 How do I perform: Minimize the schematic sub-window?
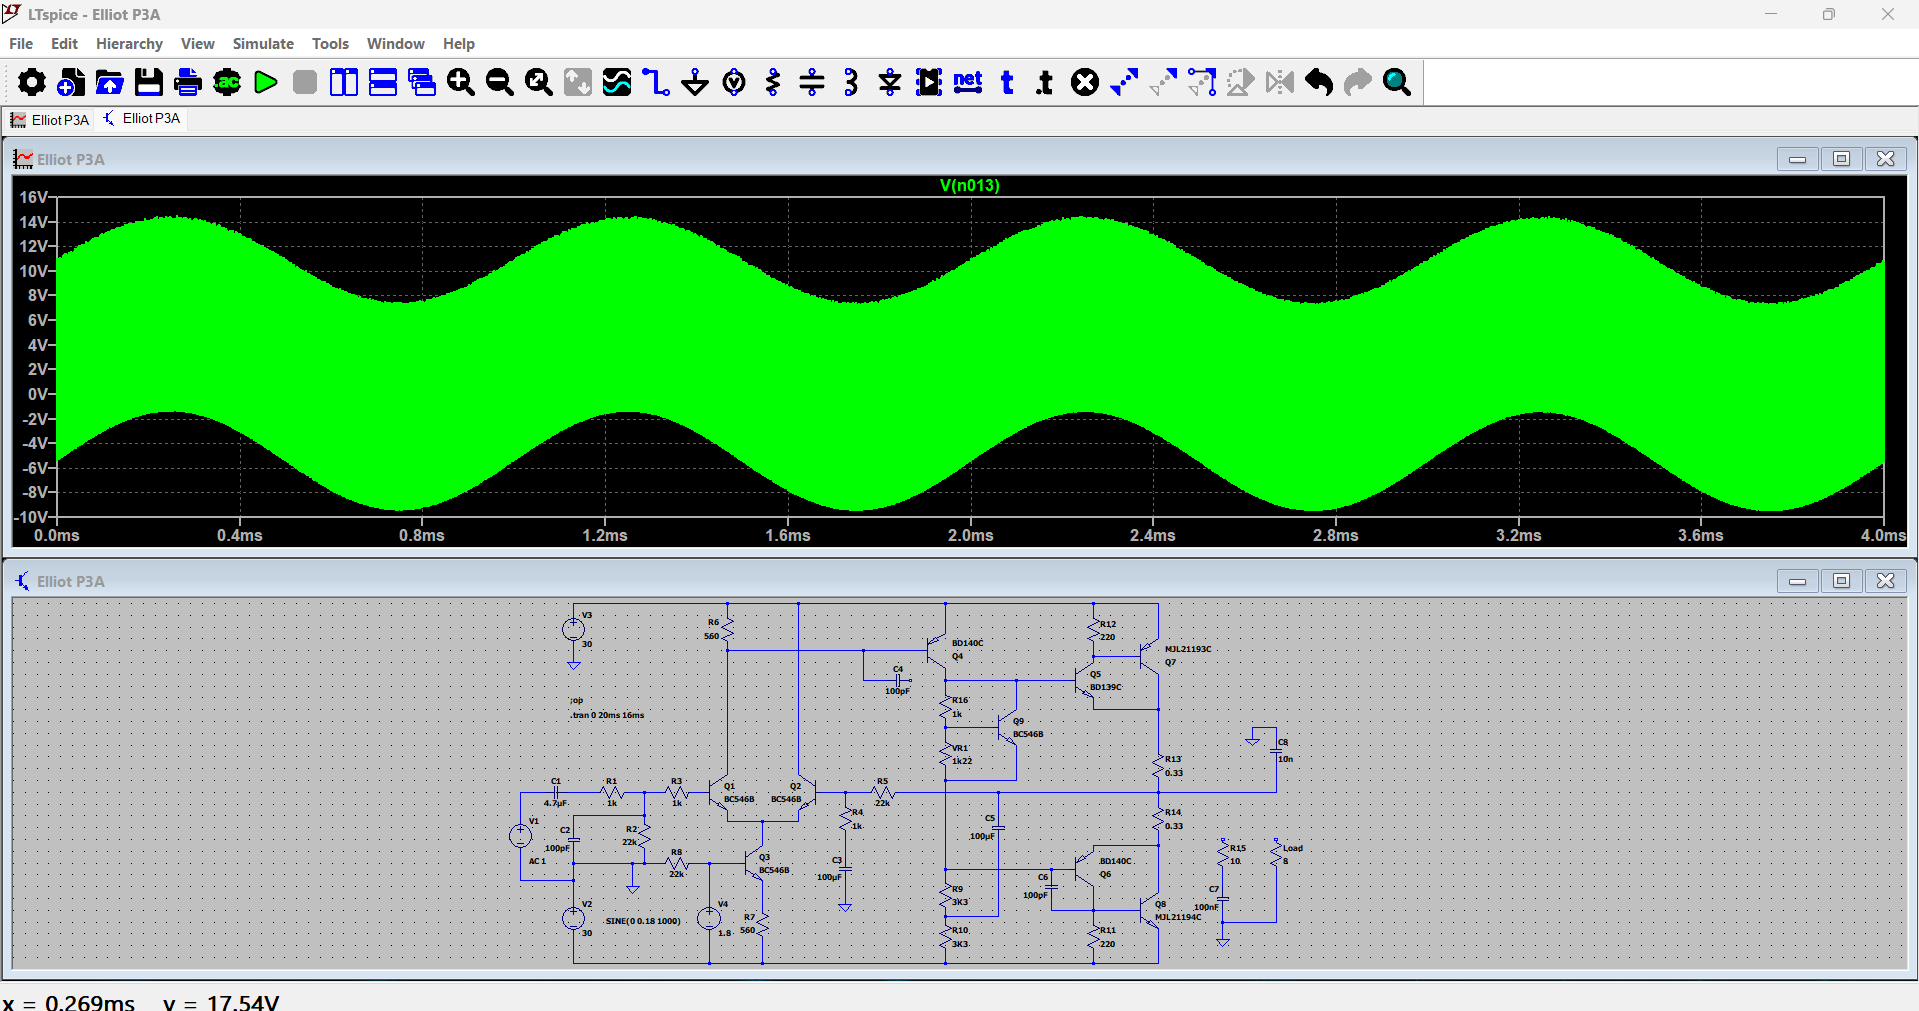[1797, 581]
